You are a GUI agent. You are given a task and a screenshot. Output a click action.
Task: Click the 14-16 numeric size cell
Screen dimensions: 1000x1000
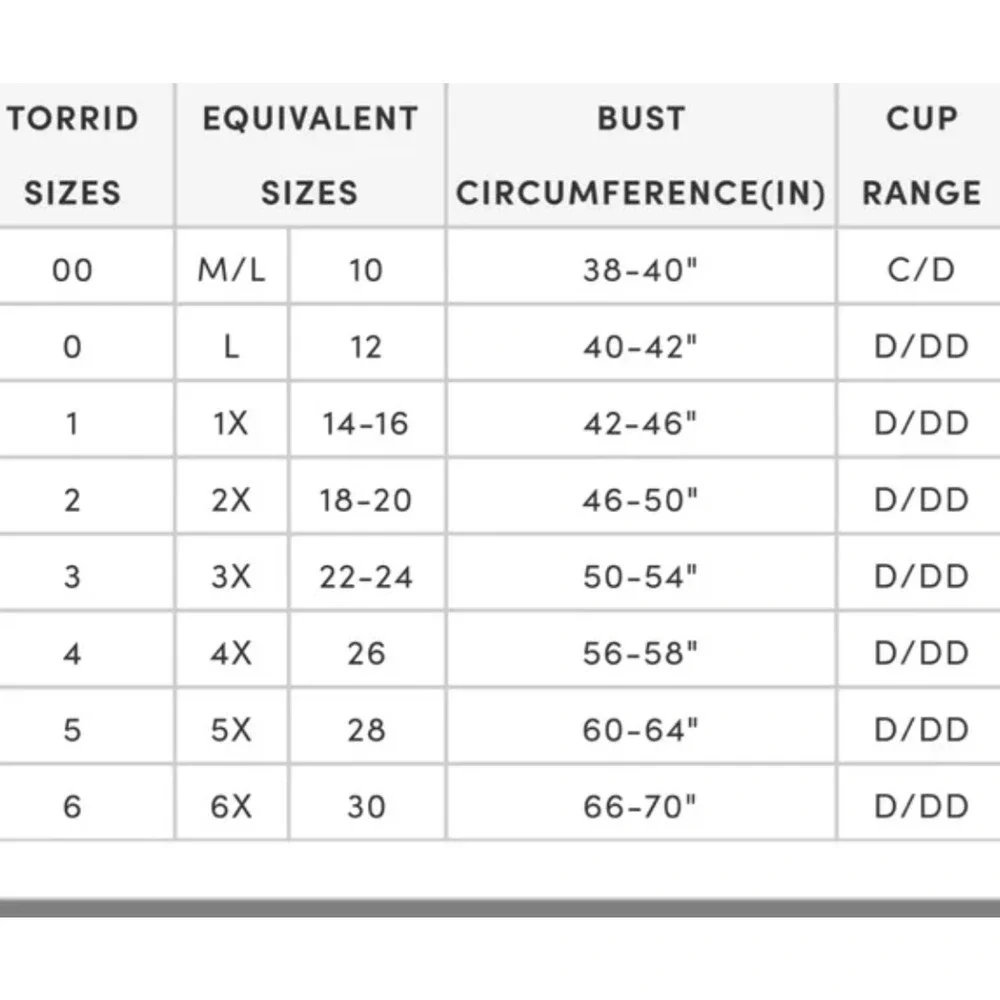click(x=367, y=420)
